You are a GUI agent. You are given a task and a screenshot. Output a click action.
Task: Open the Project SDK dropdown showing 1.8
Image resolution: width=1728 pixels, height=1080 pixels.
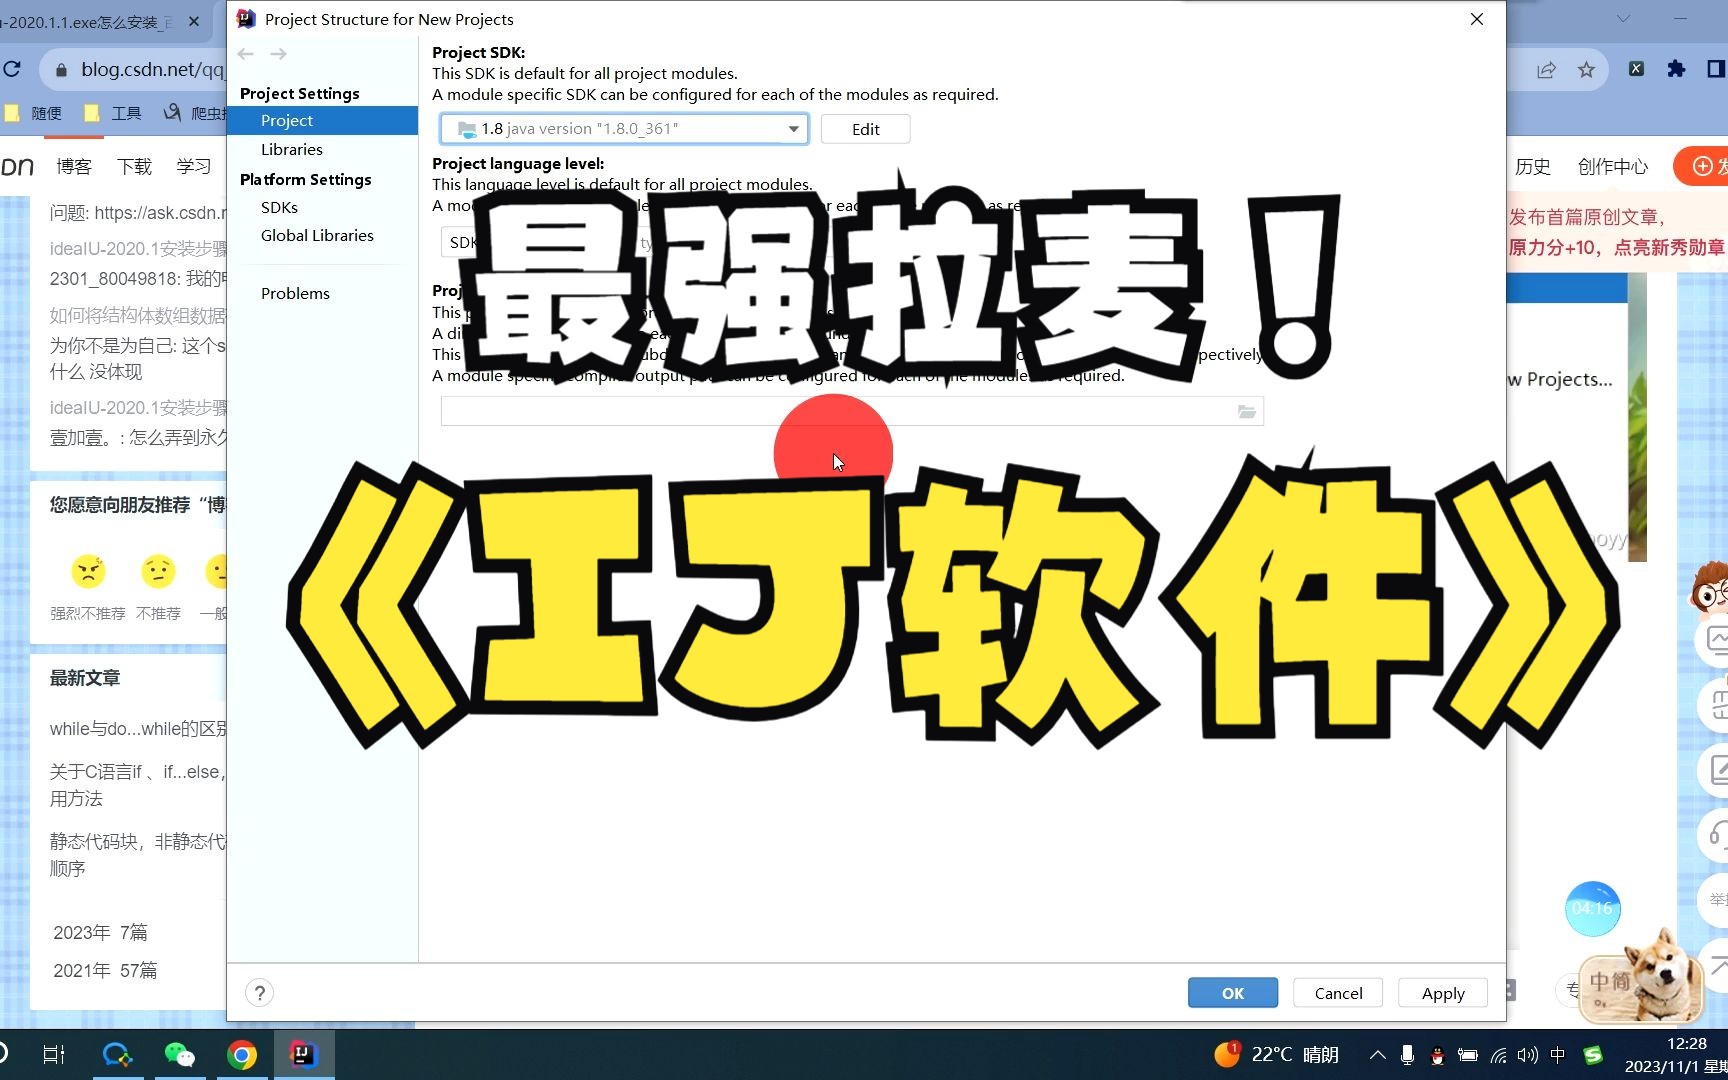(624, 129)
